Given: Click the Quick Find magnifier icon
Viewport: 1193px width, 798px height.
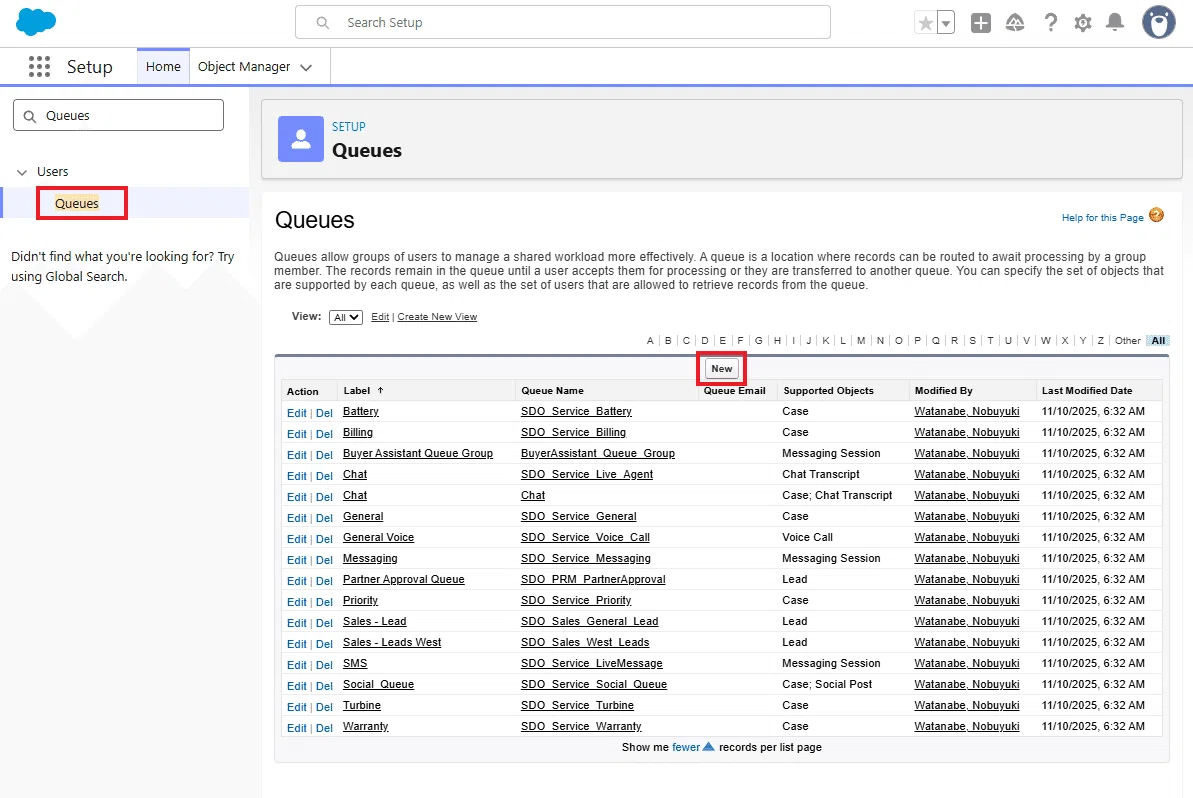Looking at the screenshot, I should pyautogui.click(x=30, y=116).
